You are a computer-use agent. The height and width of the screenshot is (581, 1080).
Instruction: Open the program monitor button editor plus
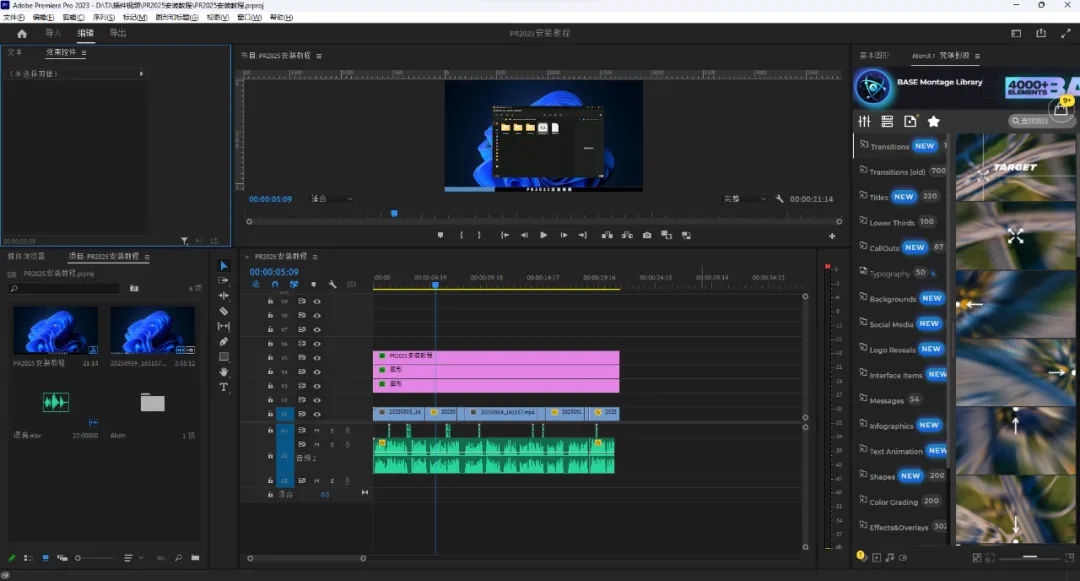tap(832, 236)
